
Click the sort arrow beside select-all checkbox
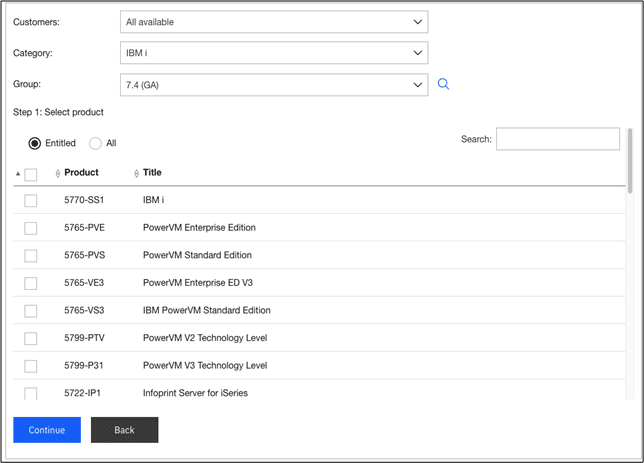point(17,174)
